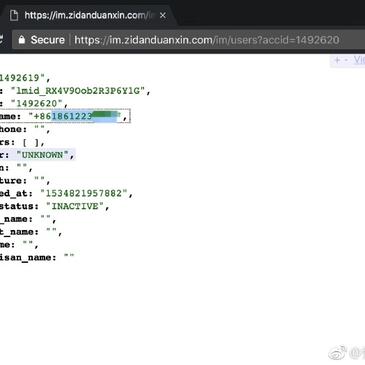Click the timestamp "1534821957882"
The image size is (365, 365).
84,193
